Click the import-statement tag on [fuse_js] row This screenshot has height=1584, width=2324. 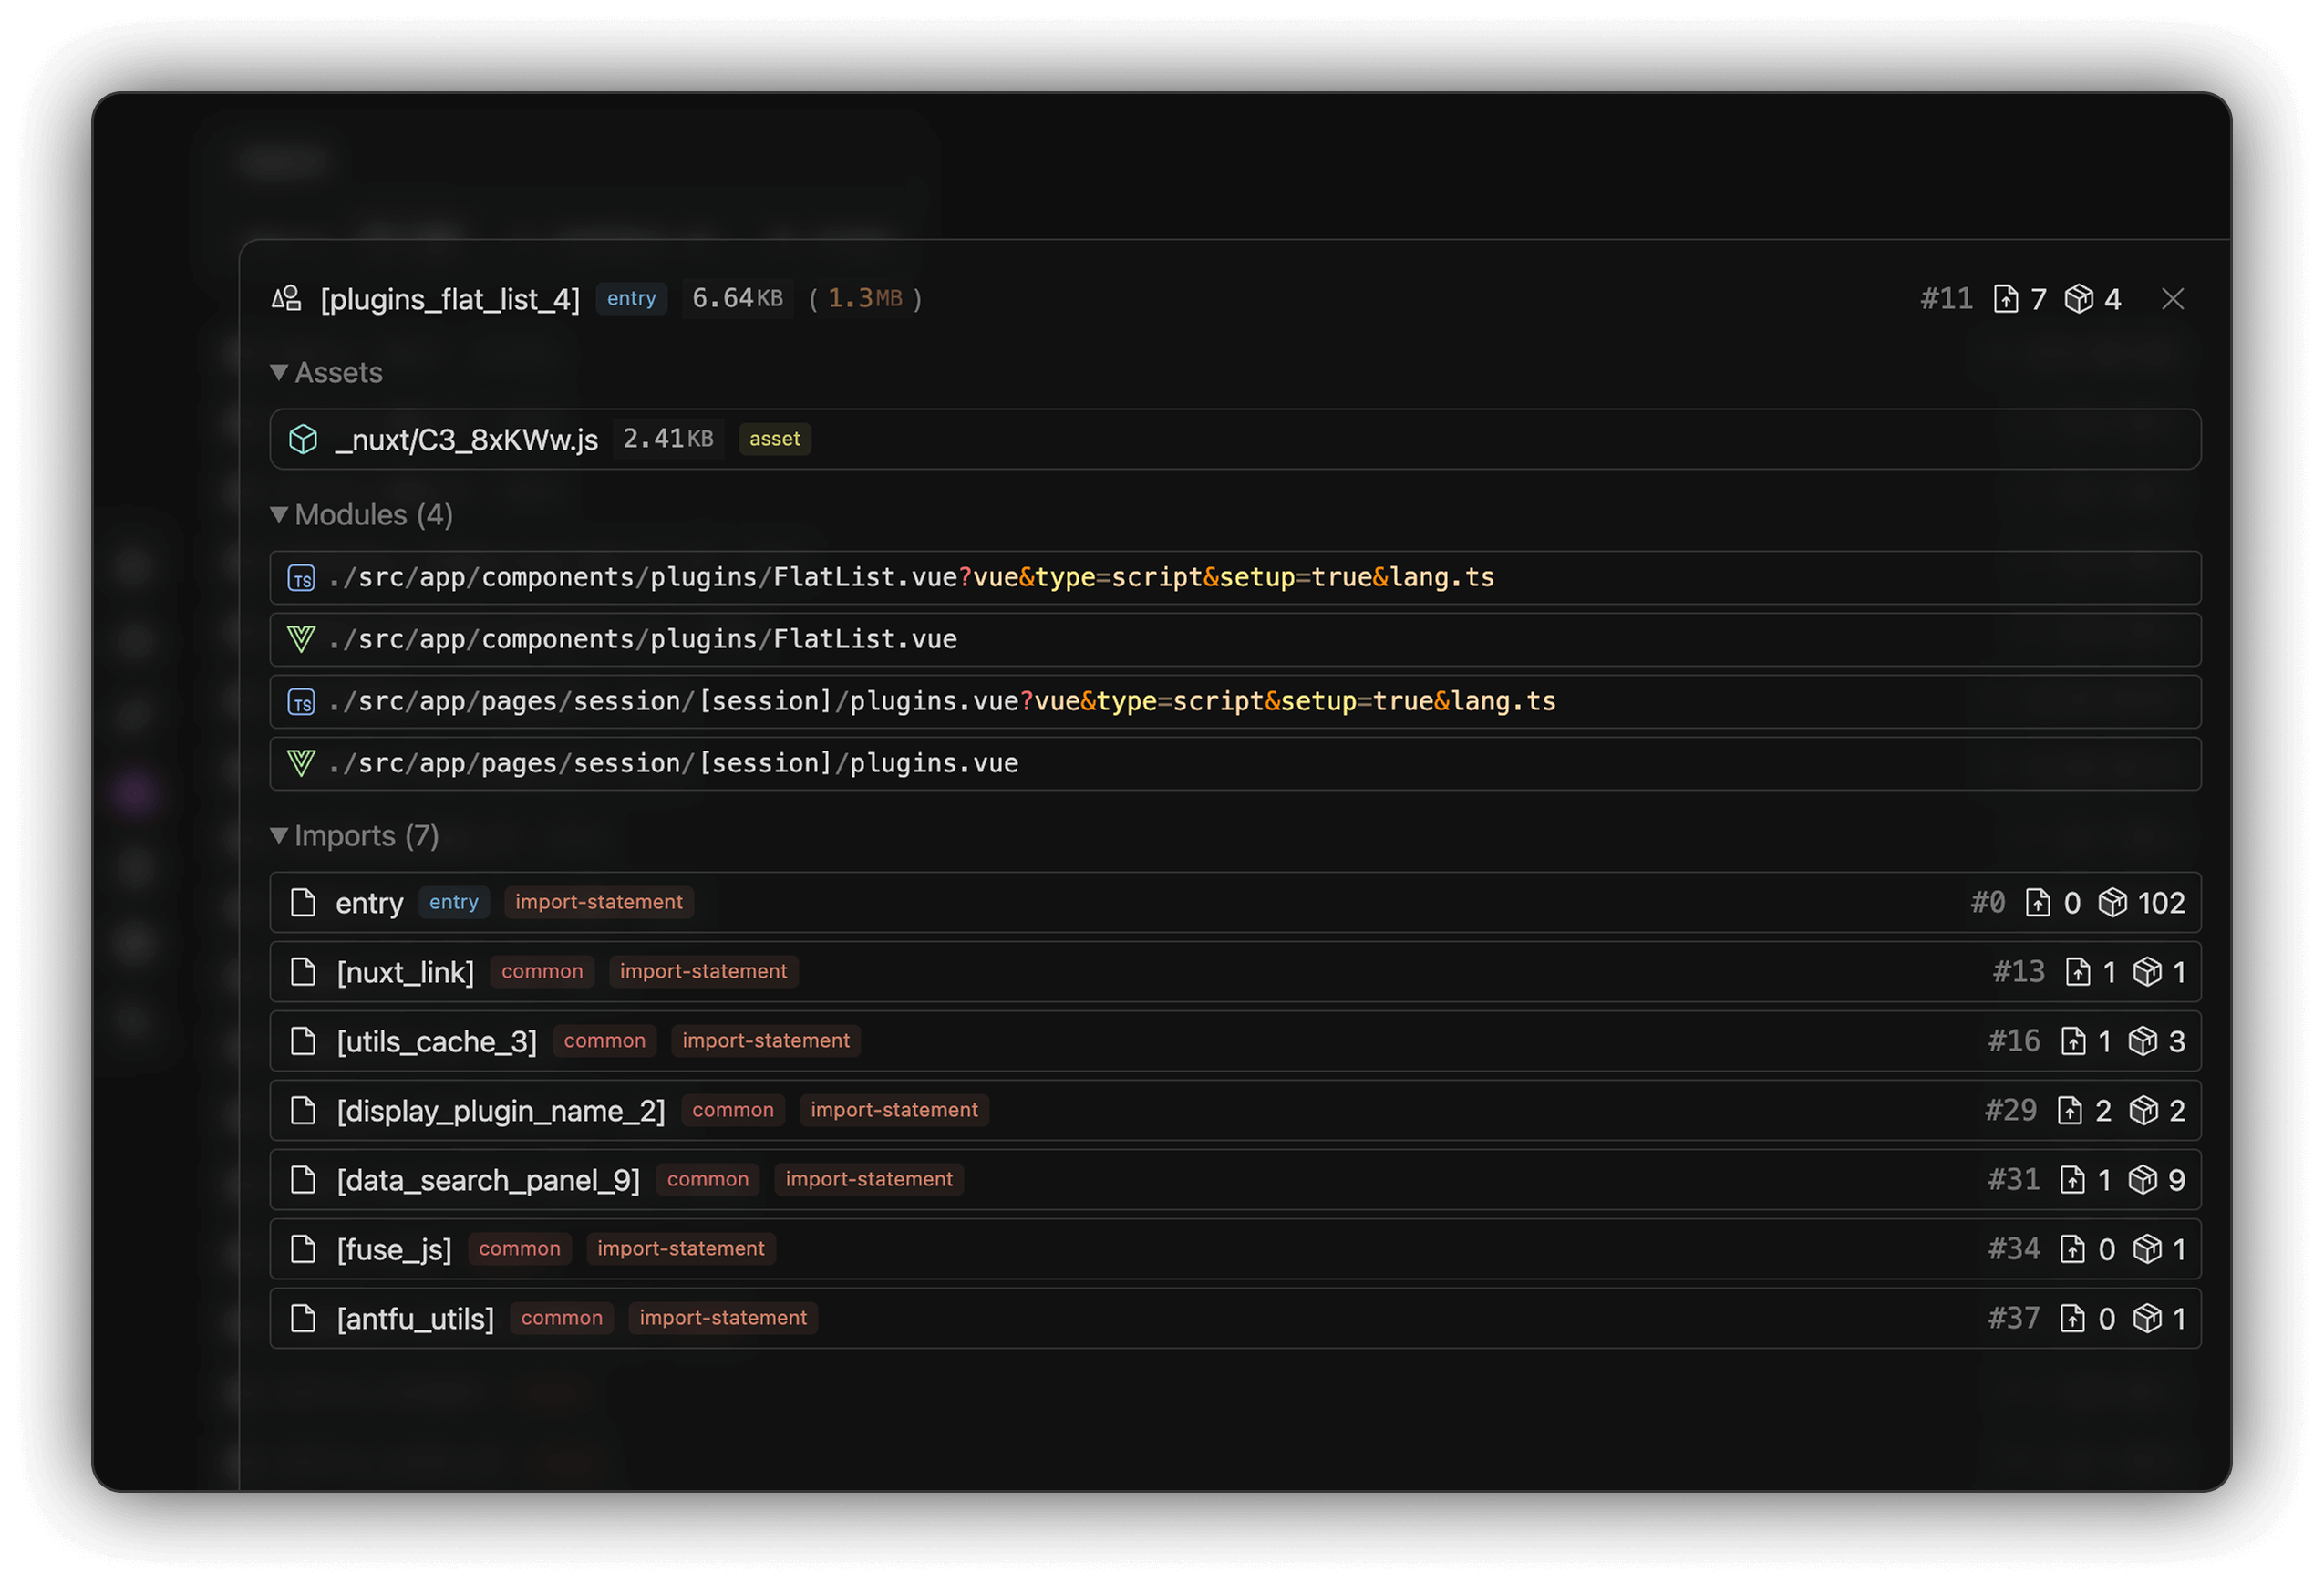point(681,1249)
